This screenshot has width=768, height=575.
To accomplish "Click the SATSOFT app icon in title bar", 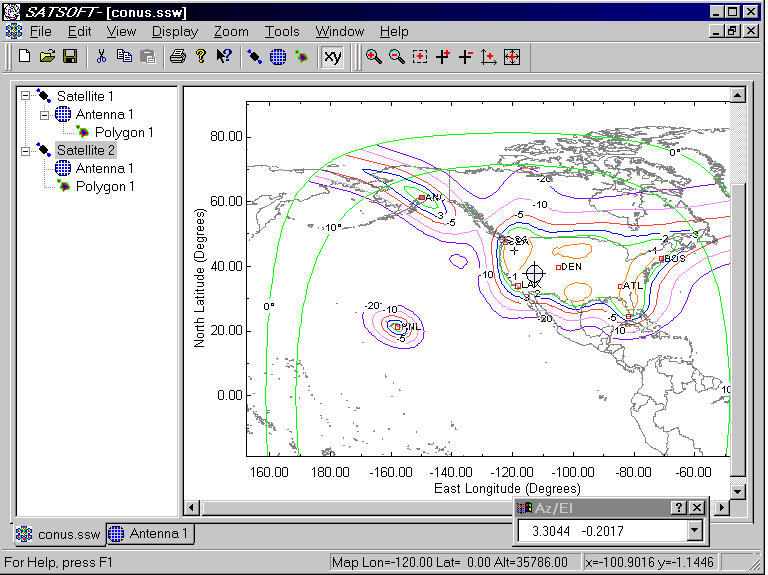I will (12, 11).
